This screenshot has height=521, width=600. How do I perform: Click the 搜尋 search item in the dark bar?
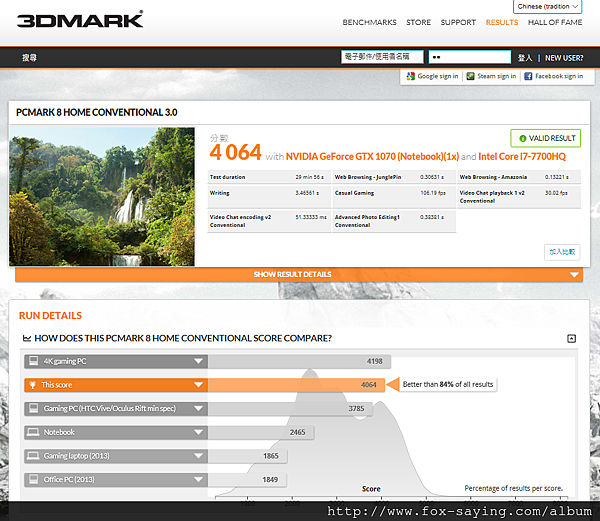coord(29,58)
